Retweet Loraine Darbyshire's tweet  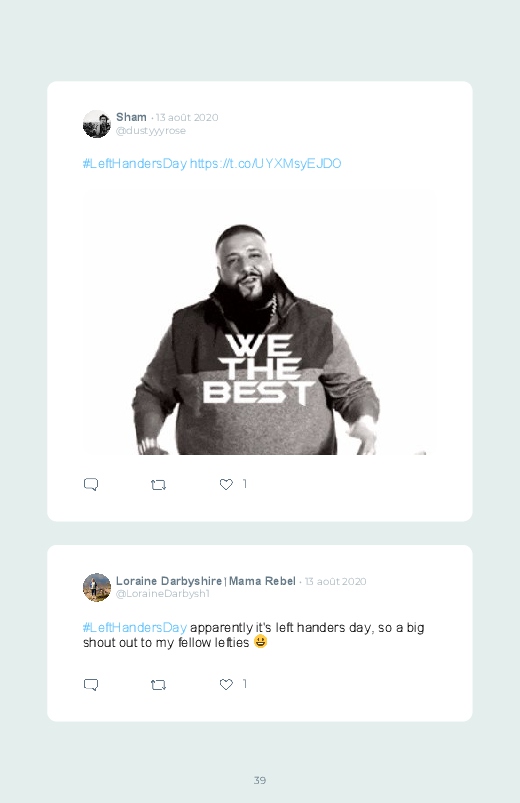point(158,685)
